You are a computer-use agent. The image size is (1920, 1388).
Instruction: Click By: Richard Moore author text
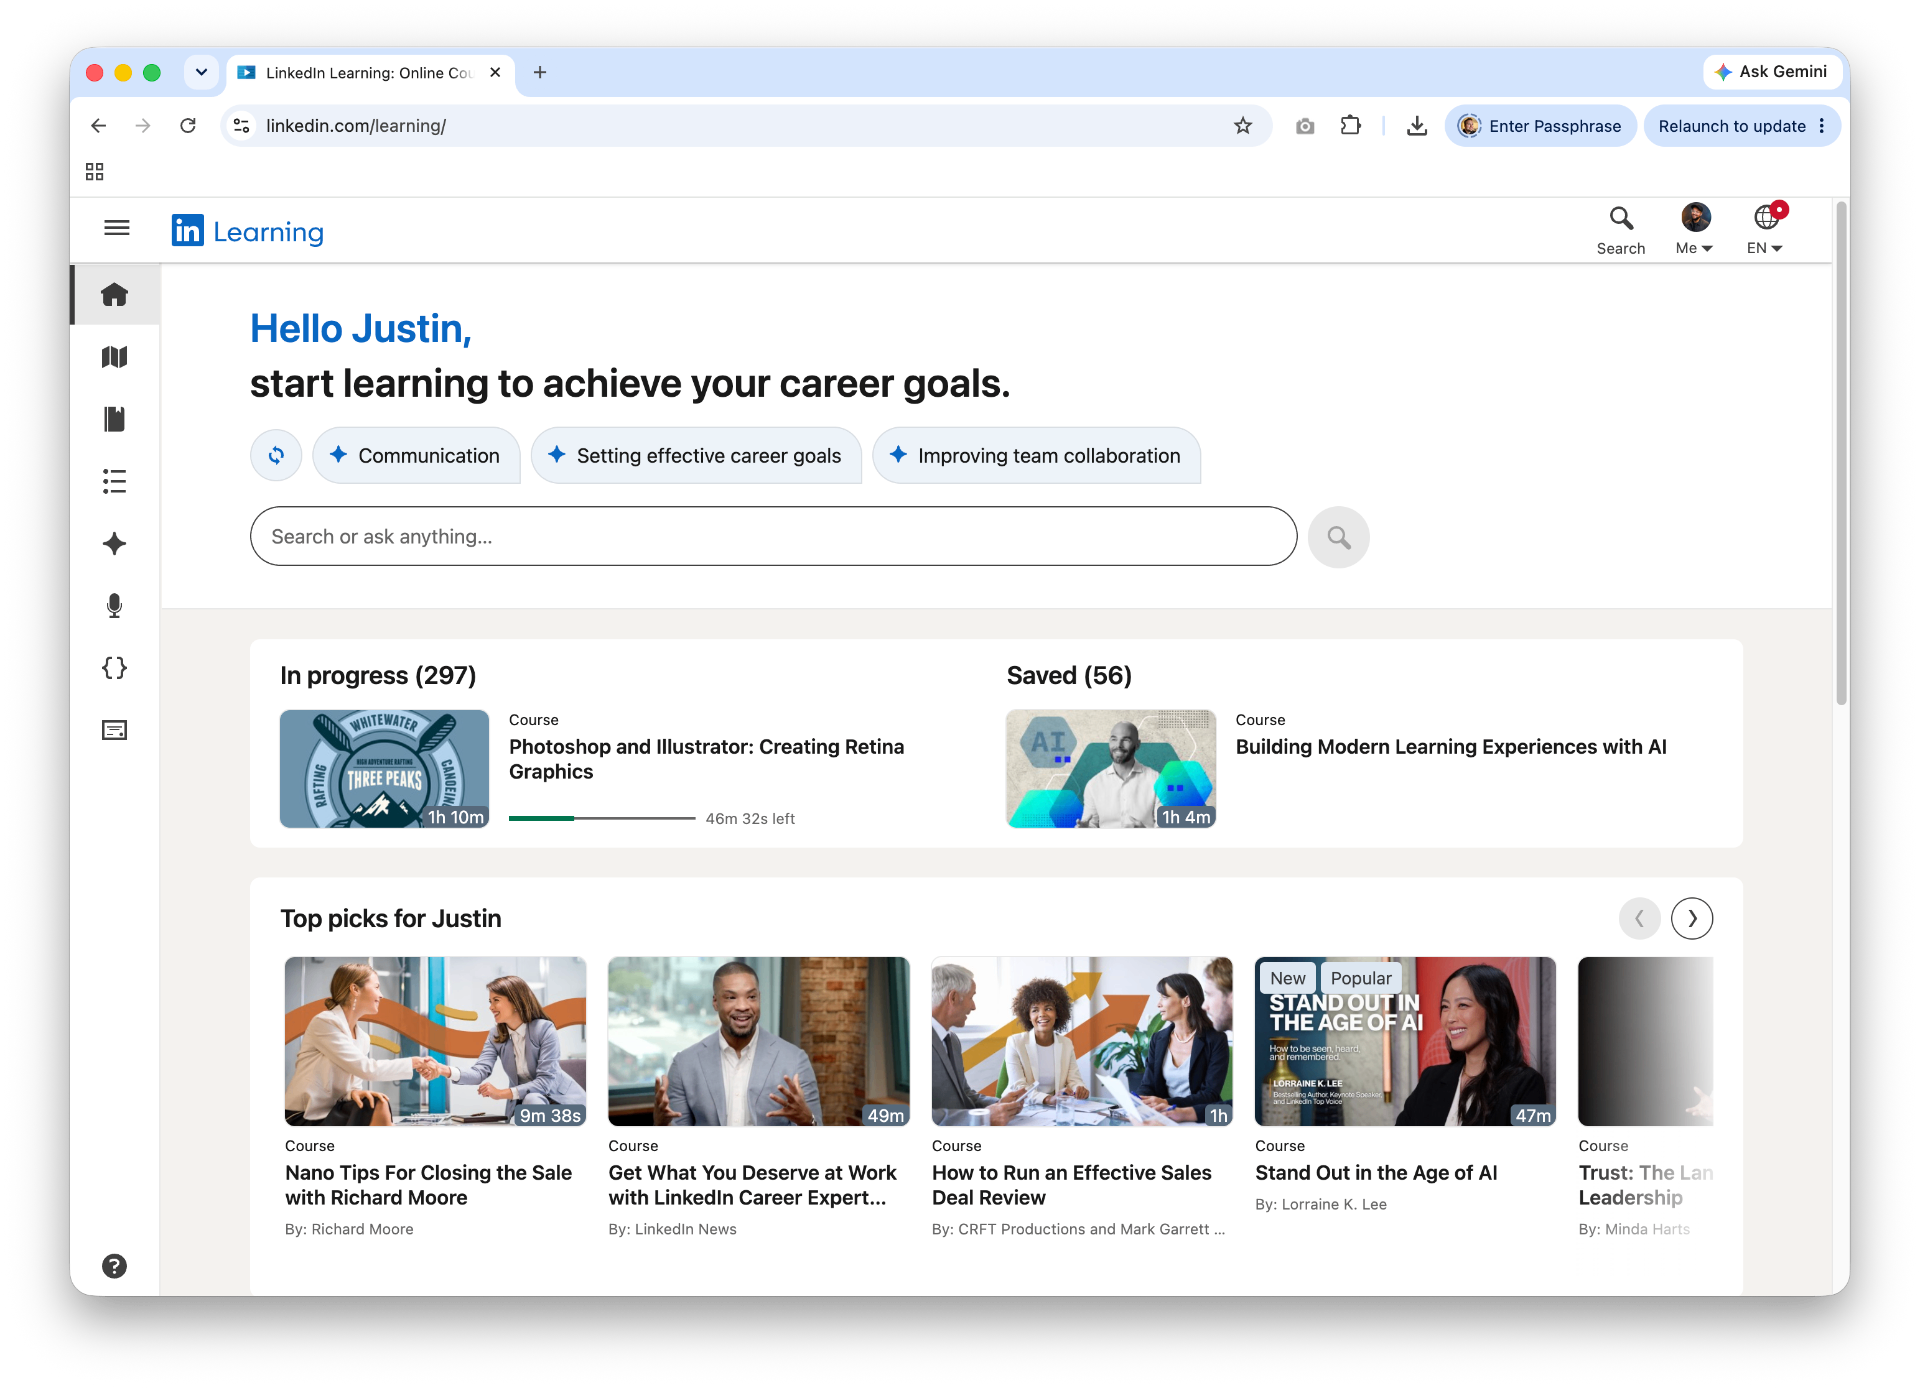pyautogui.click(x=349, y=1229)
